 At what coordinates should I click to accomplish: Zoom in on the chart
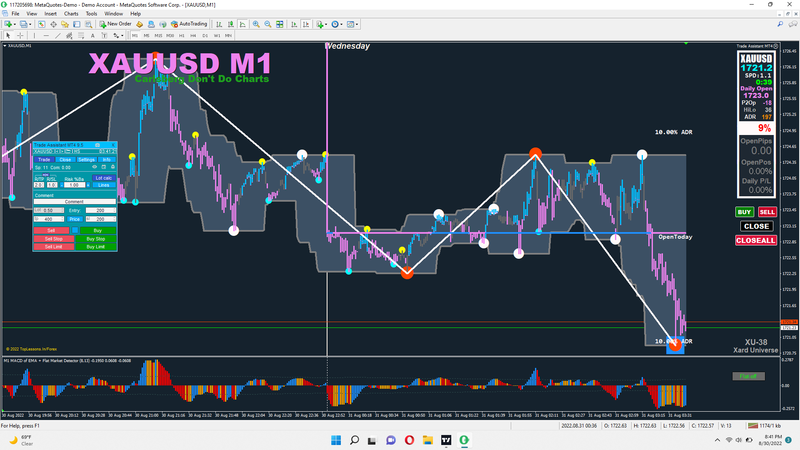click(x=256, y=24)
